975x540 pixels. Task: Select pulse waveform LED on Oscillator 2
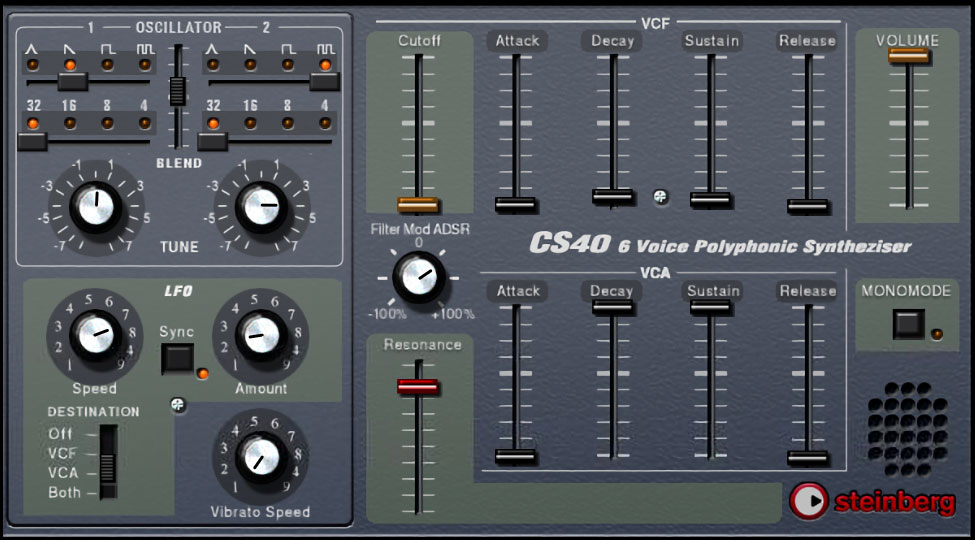pos(325,65)
